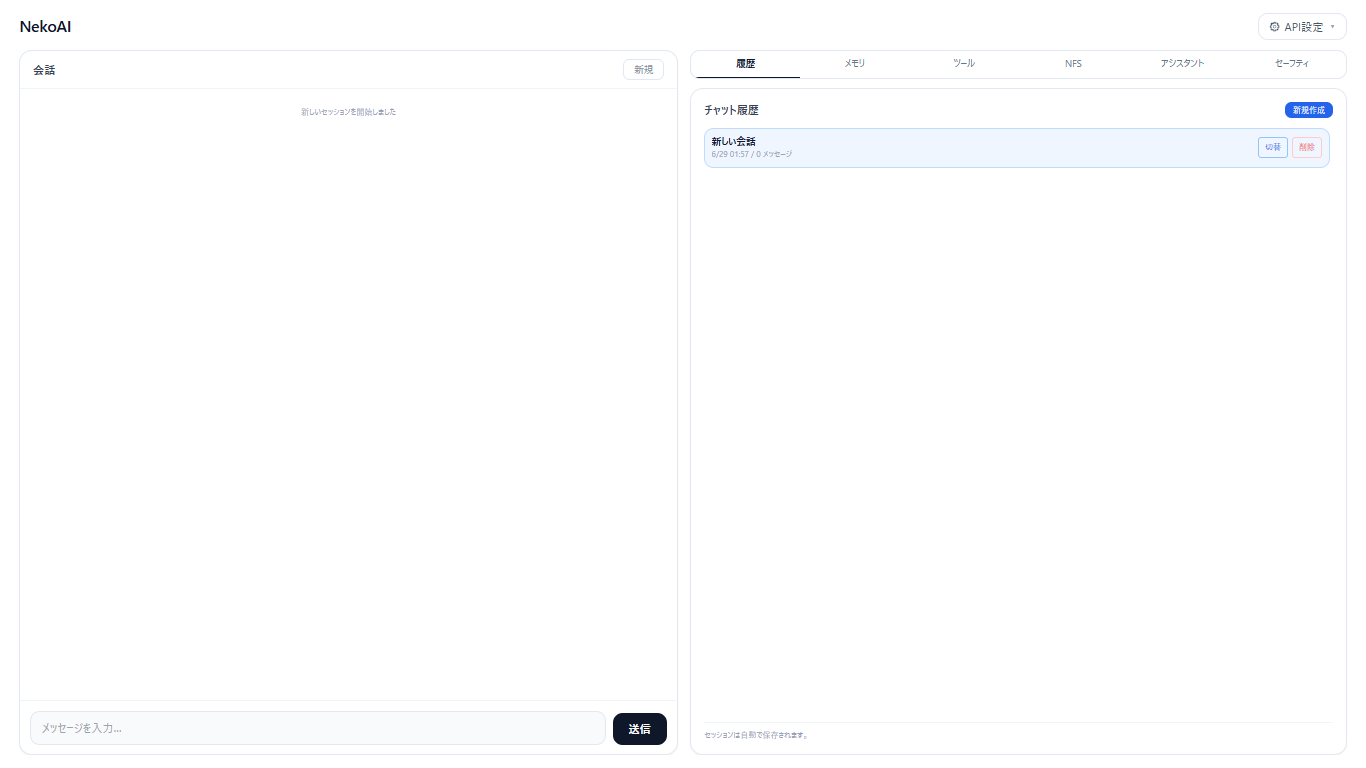
Task: Delete the 新しい会話 session with 削除
Action: pos(1307,147)
